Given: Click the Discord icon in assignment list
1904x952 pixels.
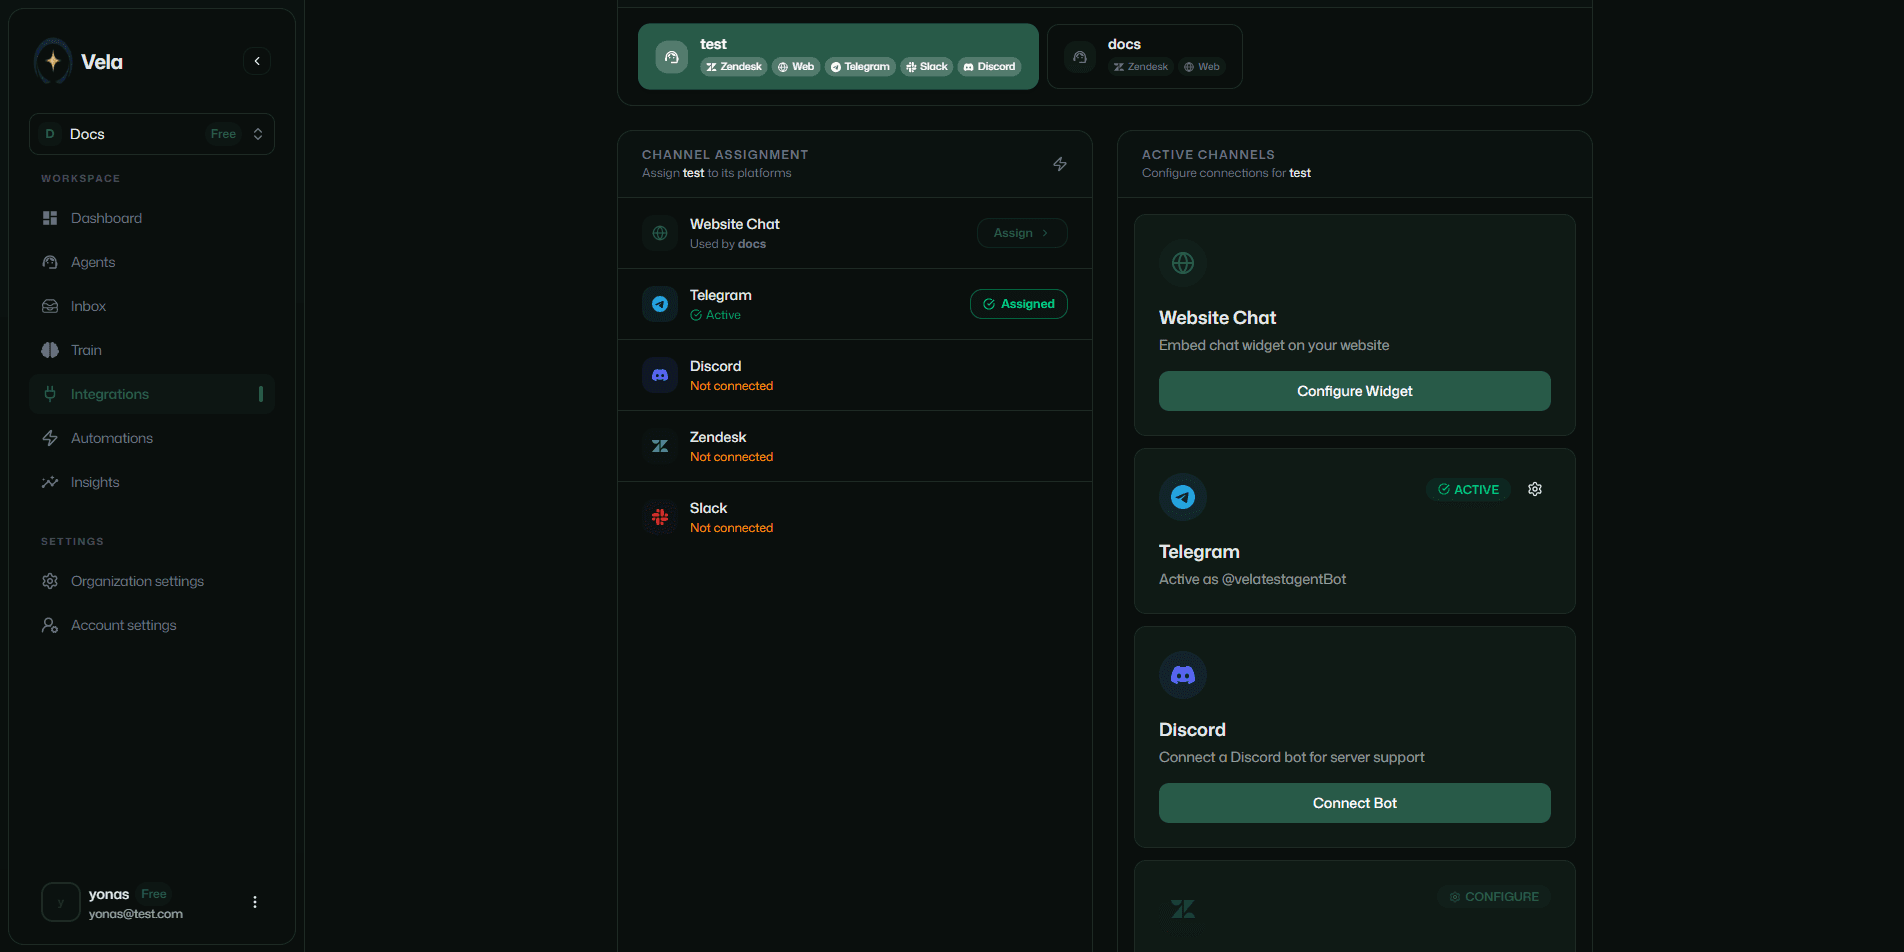Looking at the screenshot, I should pyautogui.click(x=660, y=375).
